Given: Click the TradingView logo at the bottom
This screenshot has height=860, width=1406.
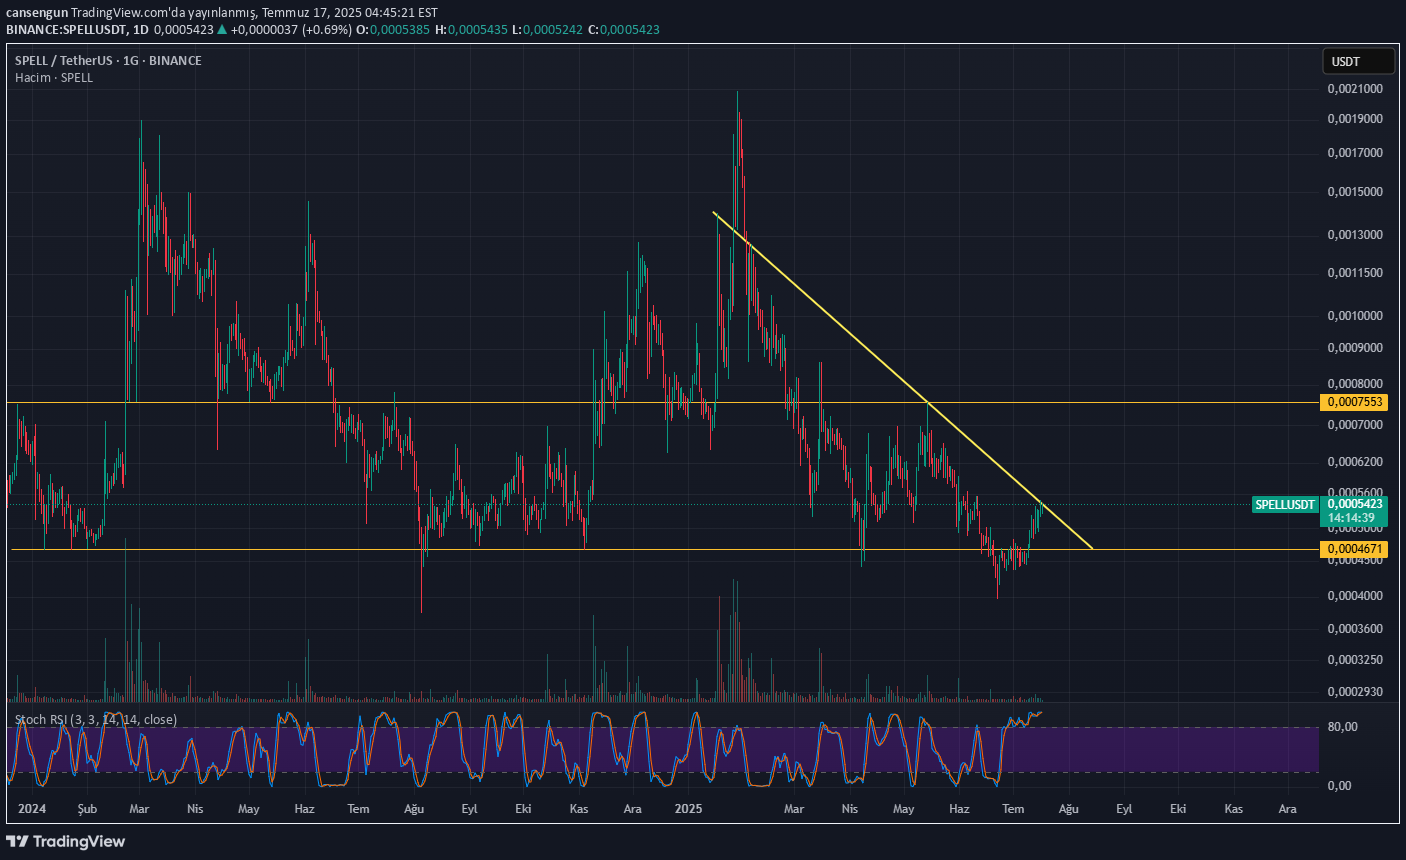Looking at the screenshot, I should [66, 841].
